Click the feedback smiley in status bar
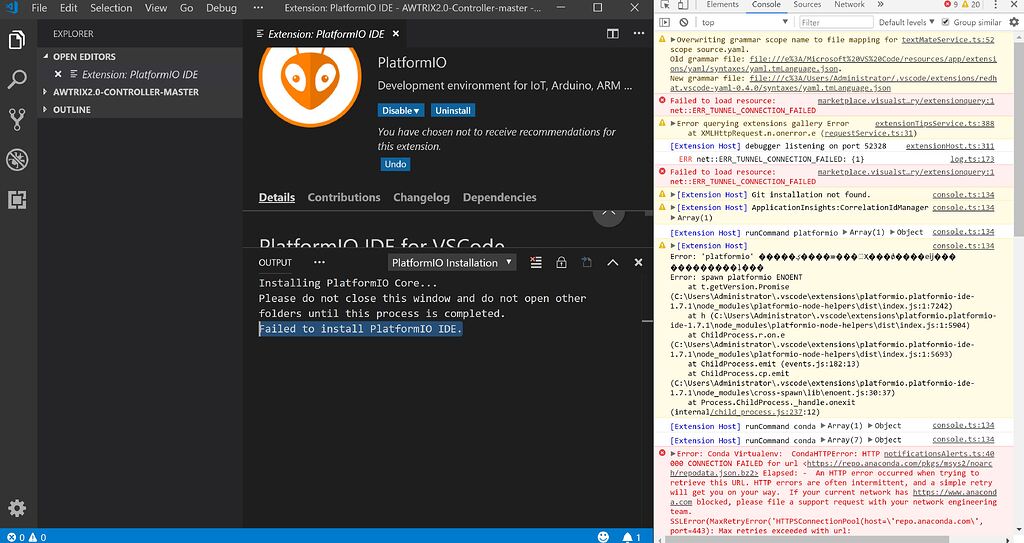 tap(603, 537)
